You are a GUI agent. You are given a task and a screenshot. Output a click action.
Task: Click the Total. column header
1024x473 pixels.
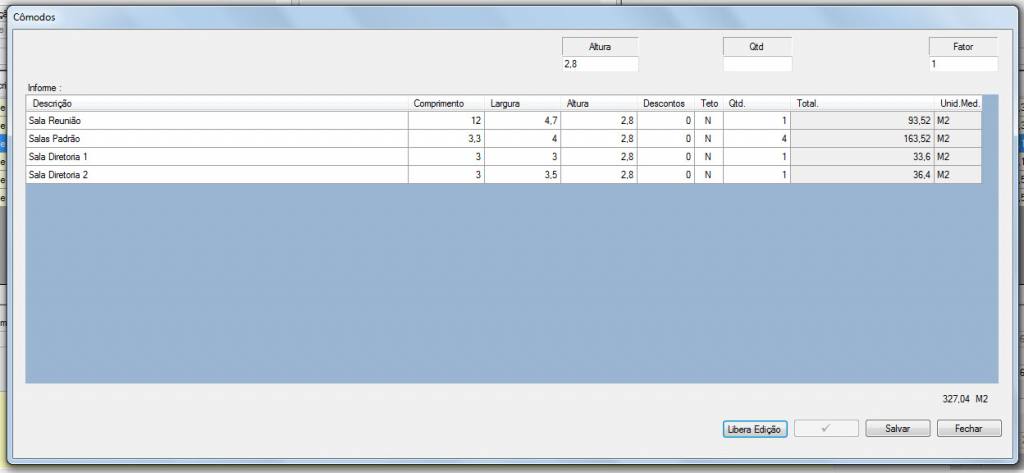click(x=862, y=103)
